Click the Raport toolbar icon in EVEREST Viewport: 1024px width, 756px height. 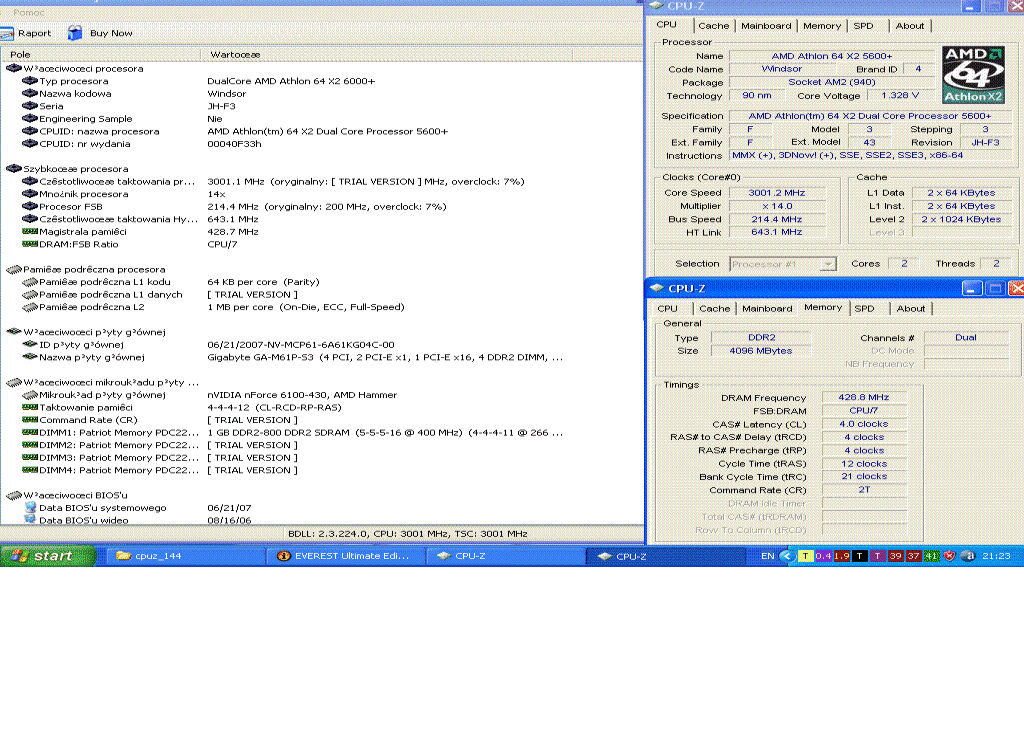pyautogui.click(x=7, y=33)
